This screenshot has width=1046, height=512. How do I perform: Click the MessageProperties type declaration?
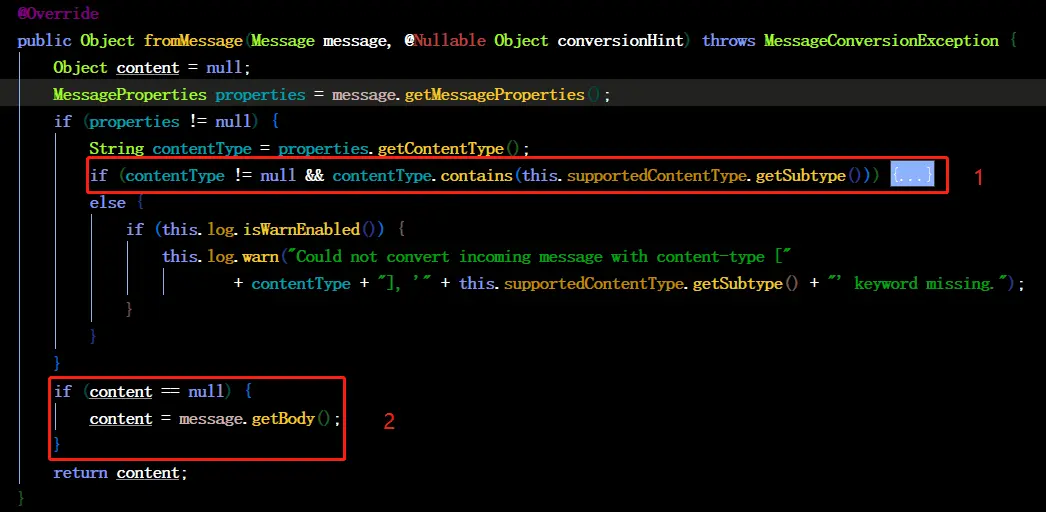(130, 95)
